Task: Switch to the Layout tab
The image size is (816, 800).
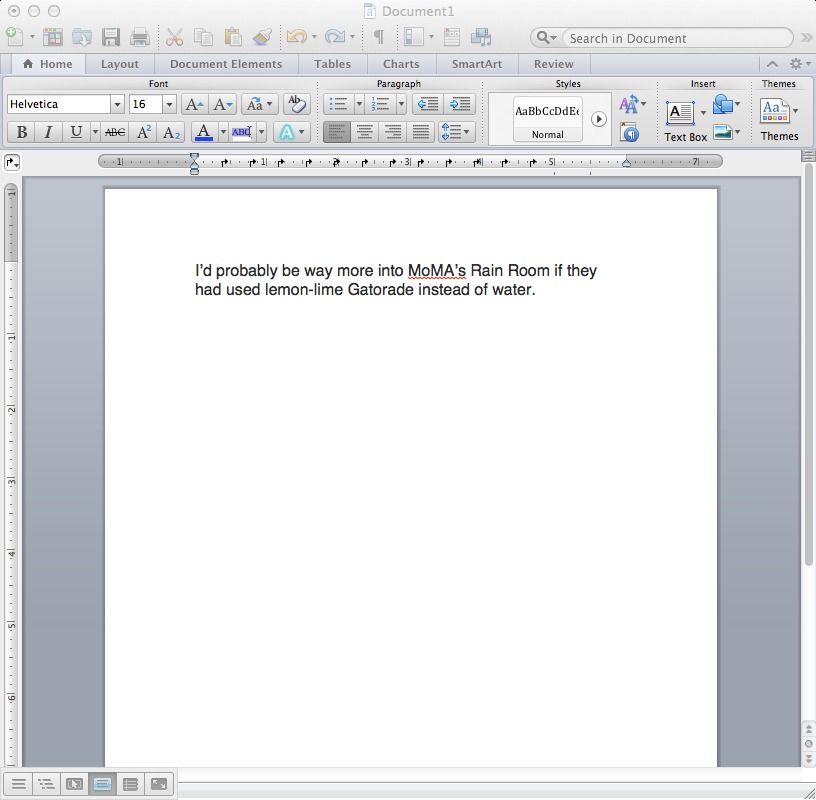Action: (120, 64)
